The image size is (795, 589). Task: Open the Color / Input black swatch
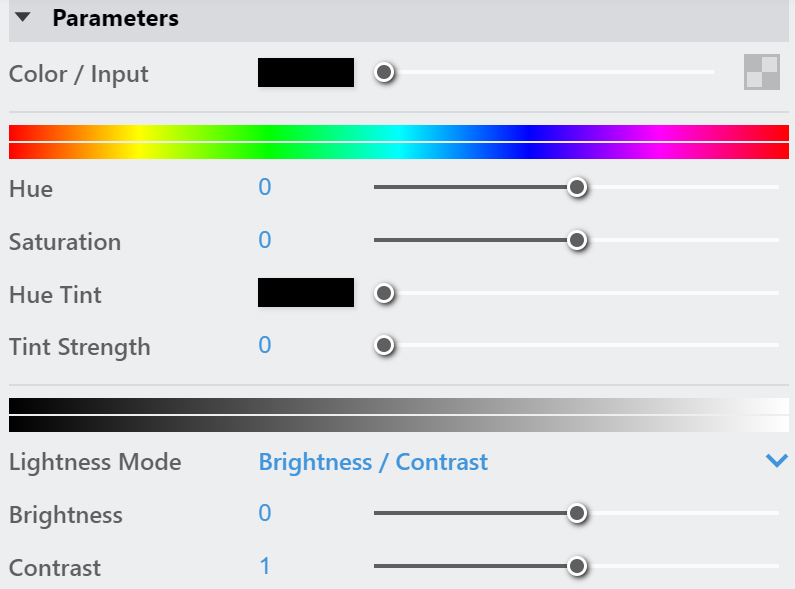point(306,72)
